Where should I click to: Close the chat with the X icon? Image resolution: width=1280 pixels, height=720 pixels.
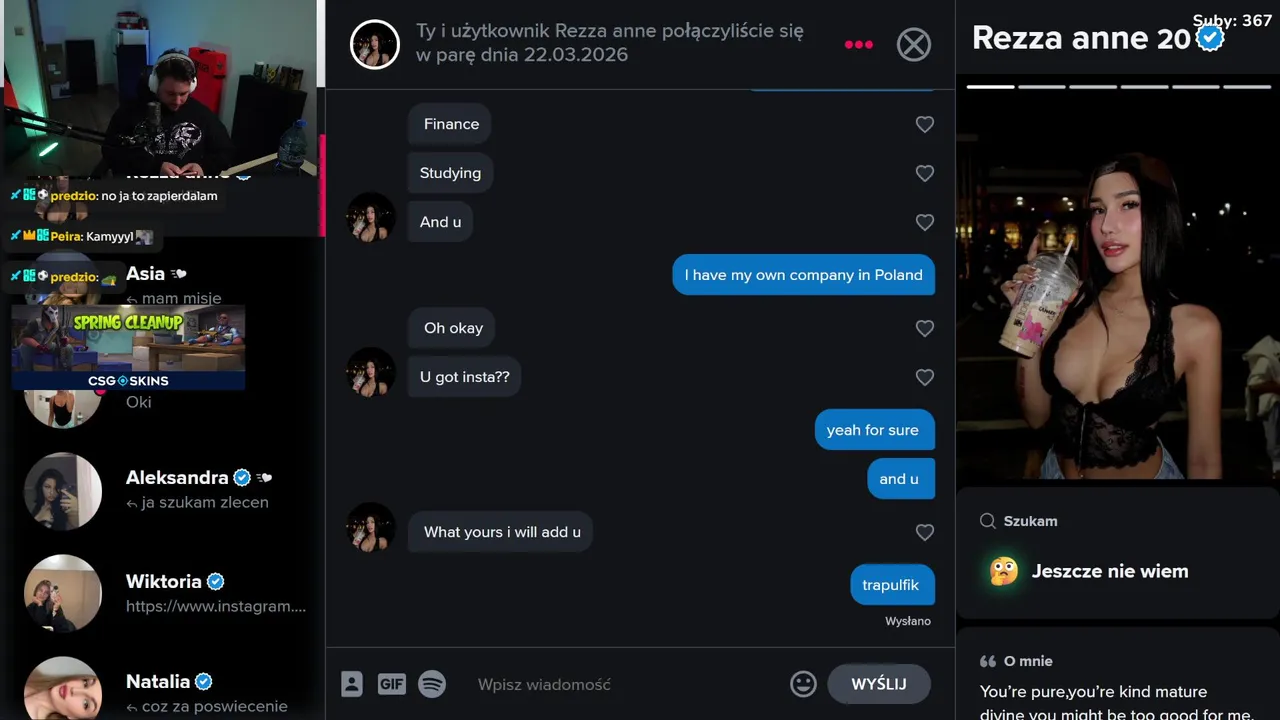pos(913,44)
